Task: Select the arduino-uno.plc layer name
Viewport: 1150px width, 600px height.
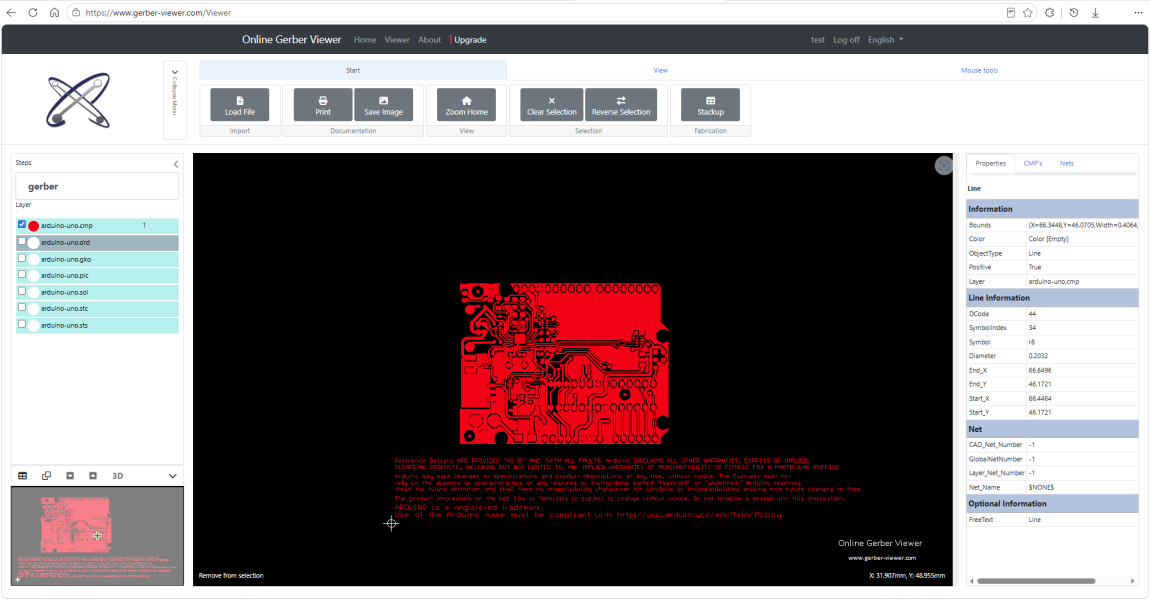Action: click(x=65, y=276)
